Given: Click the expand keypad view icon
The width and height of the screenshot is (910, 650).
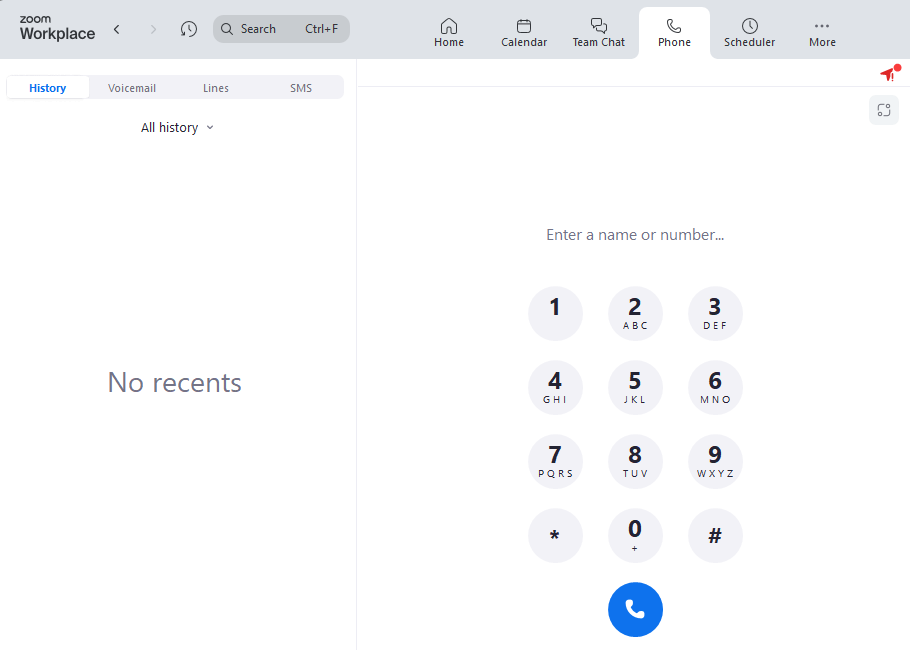Looking at the screenshot, I should click(x=884, y=110).
